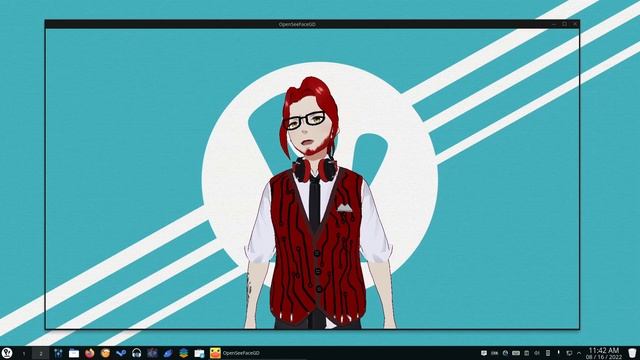The image size is (640, 360).
Task: Click the small tray icon beside the clock-shaped icon
Action: (x=494, y=353)
